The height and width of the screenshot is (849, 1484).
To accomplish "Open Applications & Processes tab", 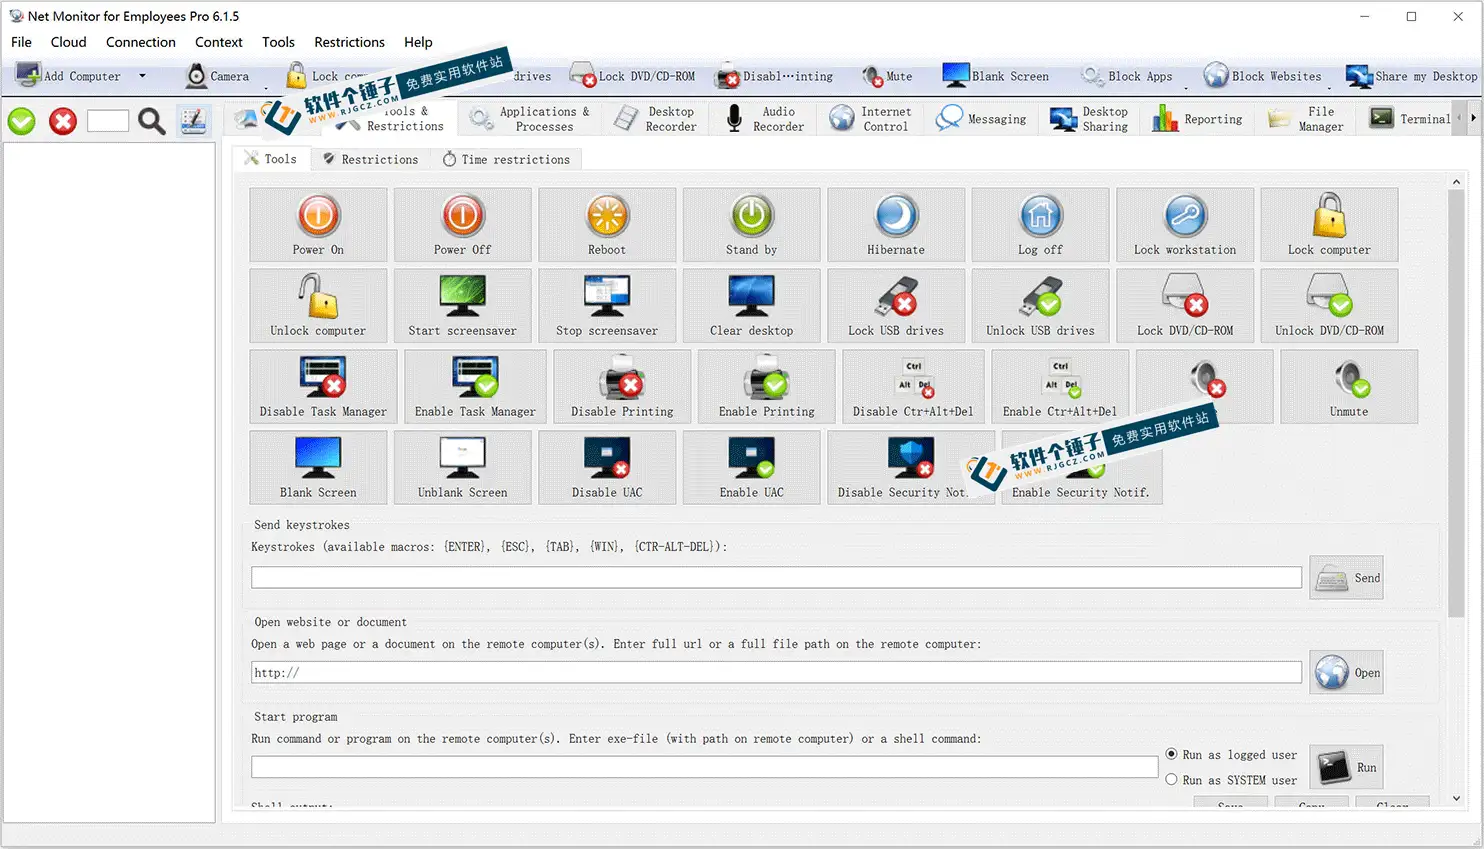I will [x=530, y=119].
